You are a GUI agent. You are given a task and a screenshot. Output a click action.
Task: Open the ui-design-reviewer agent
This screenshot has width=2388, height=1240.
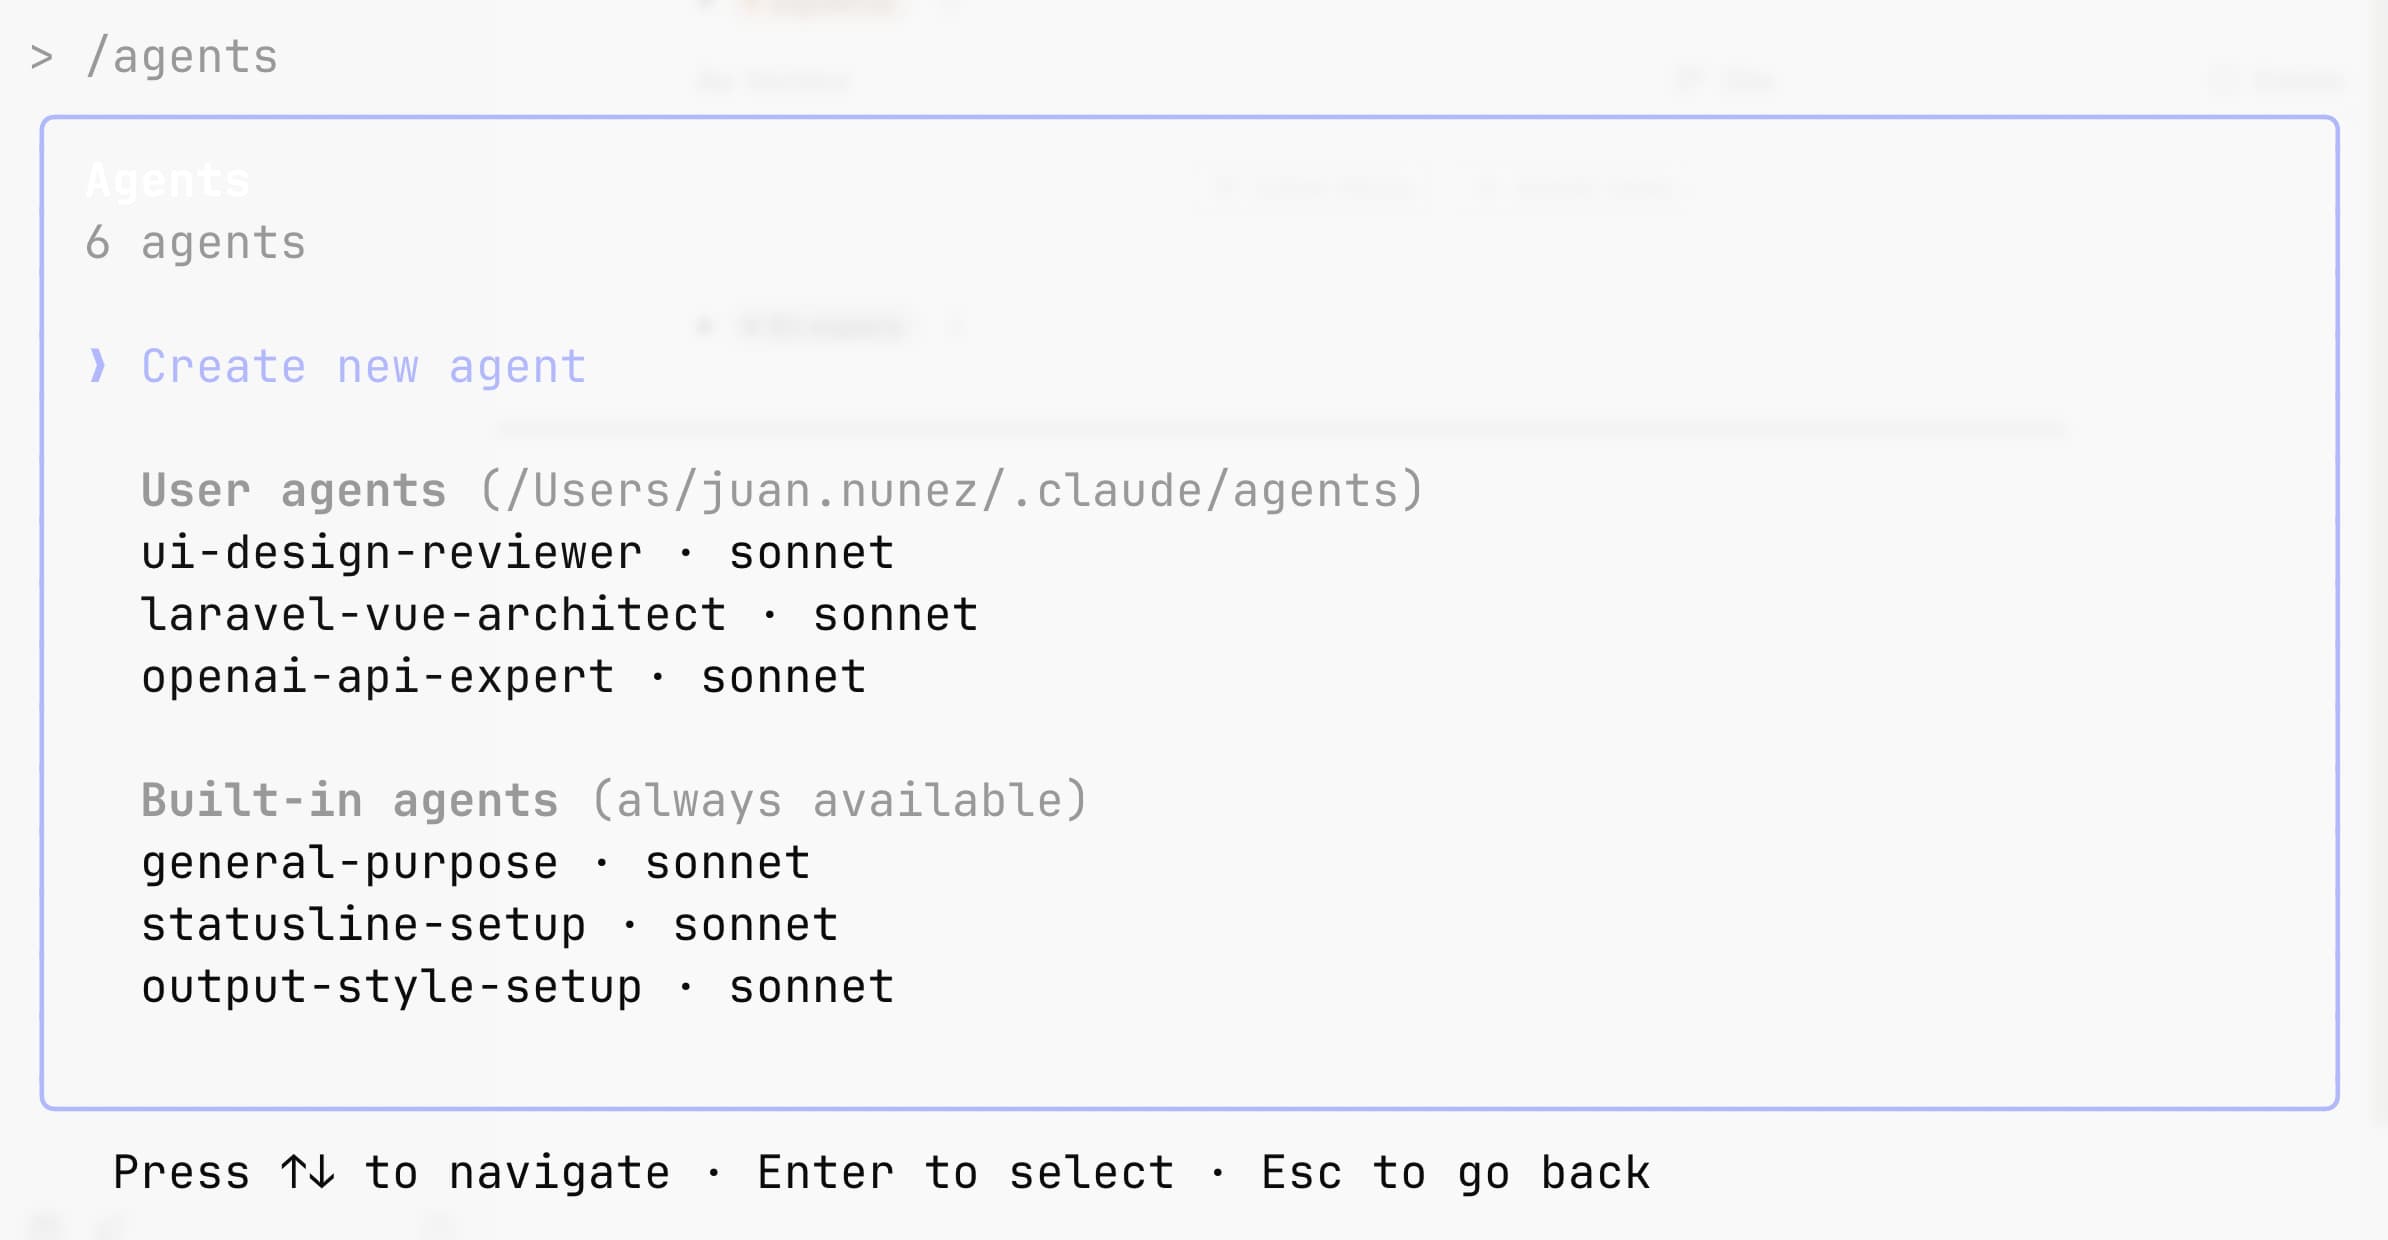tap(391, 553)
